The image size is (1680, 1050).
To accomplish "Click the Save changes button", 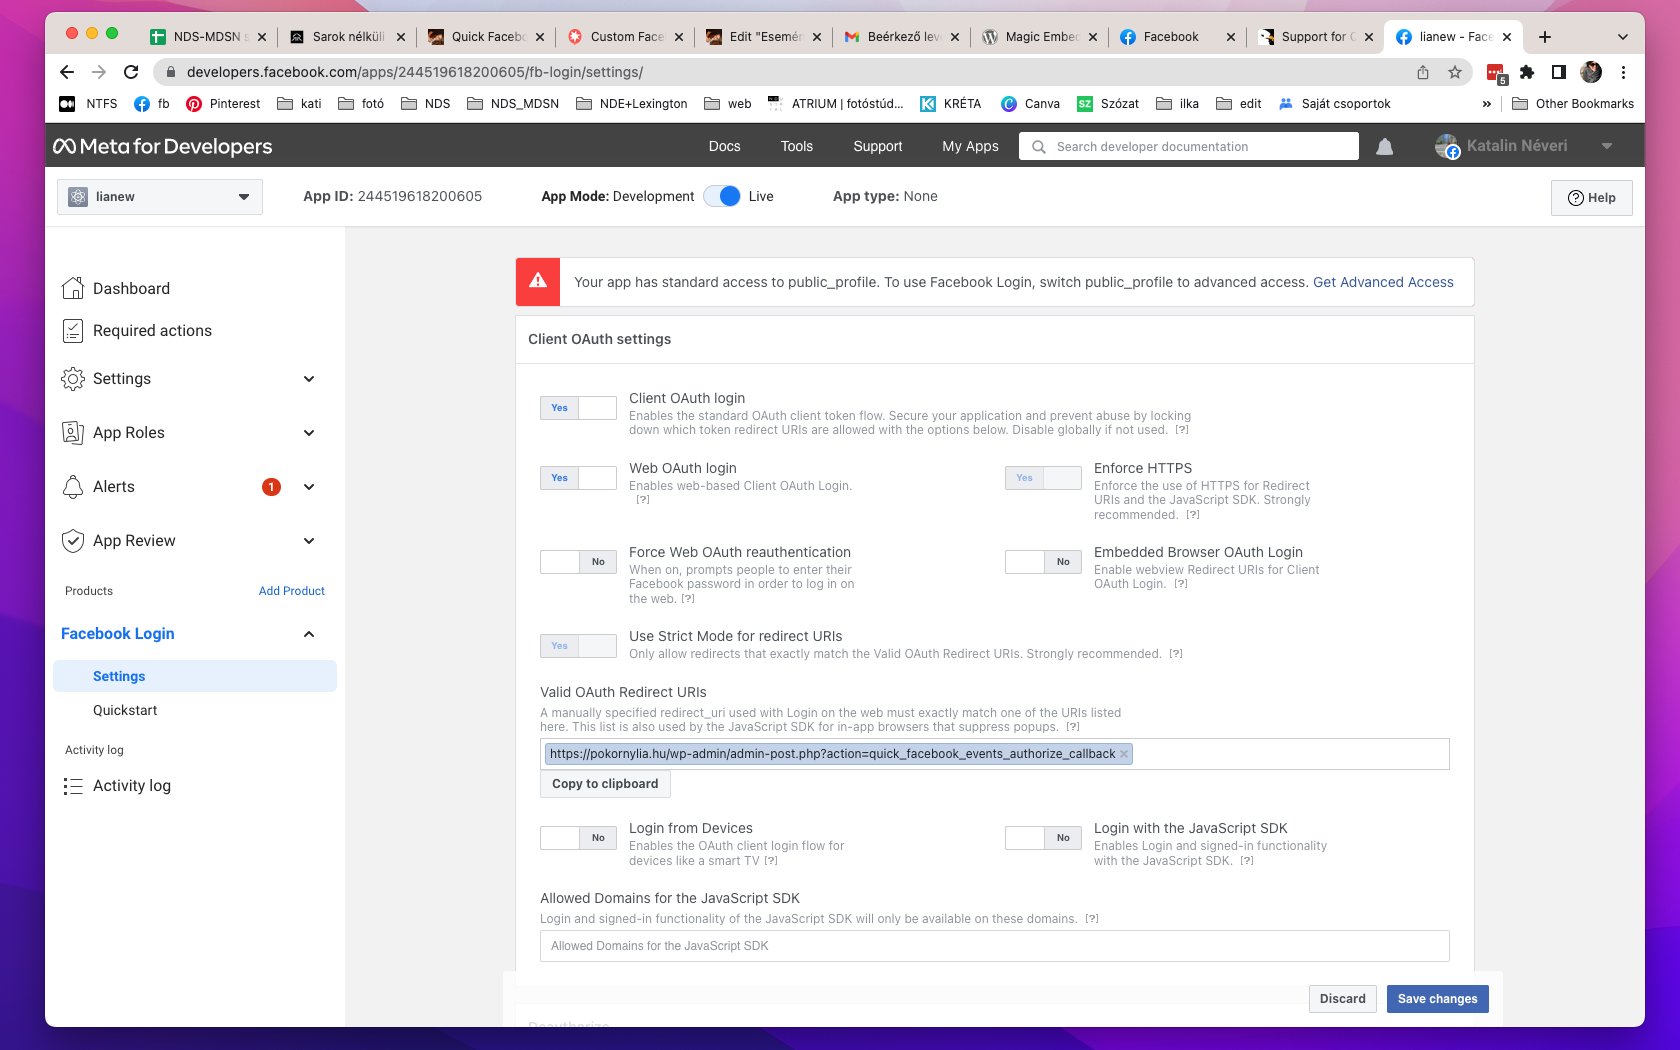I will [x=1438, y=999].
